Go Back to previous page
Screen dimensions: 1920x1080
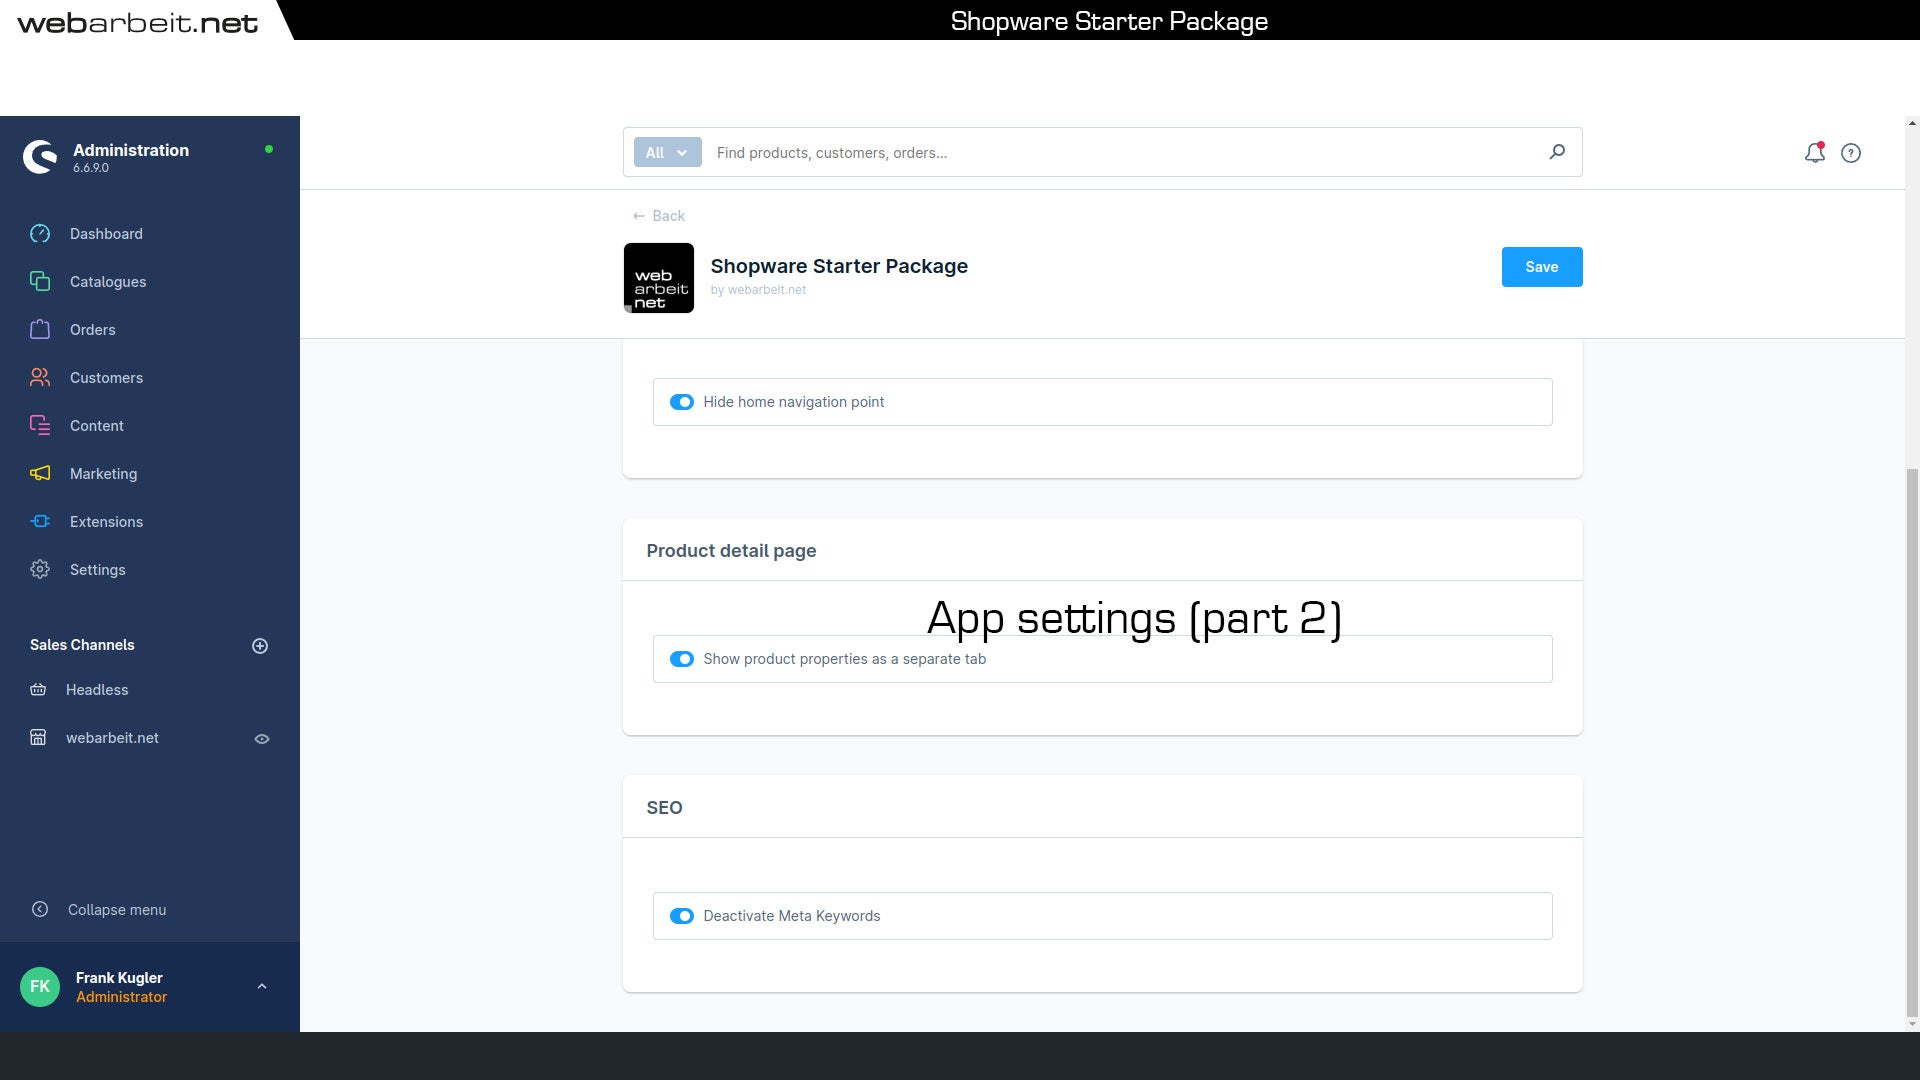pos(659,216)
